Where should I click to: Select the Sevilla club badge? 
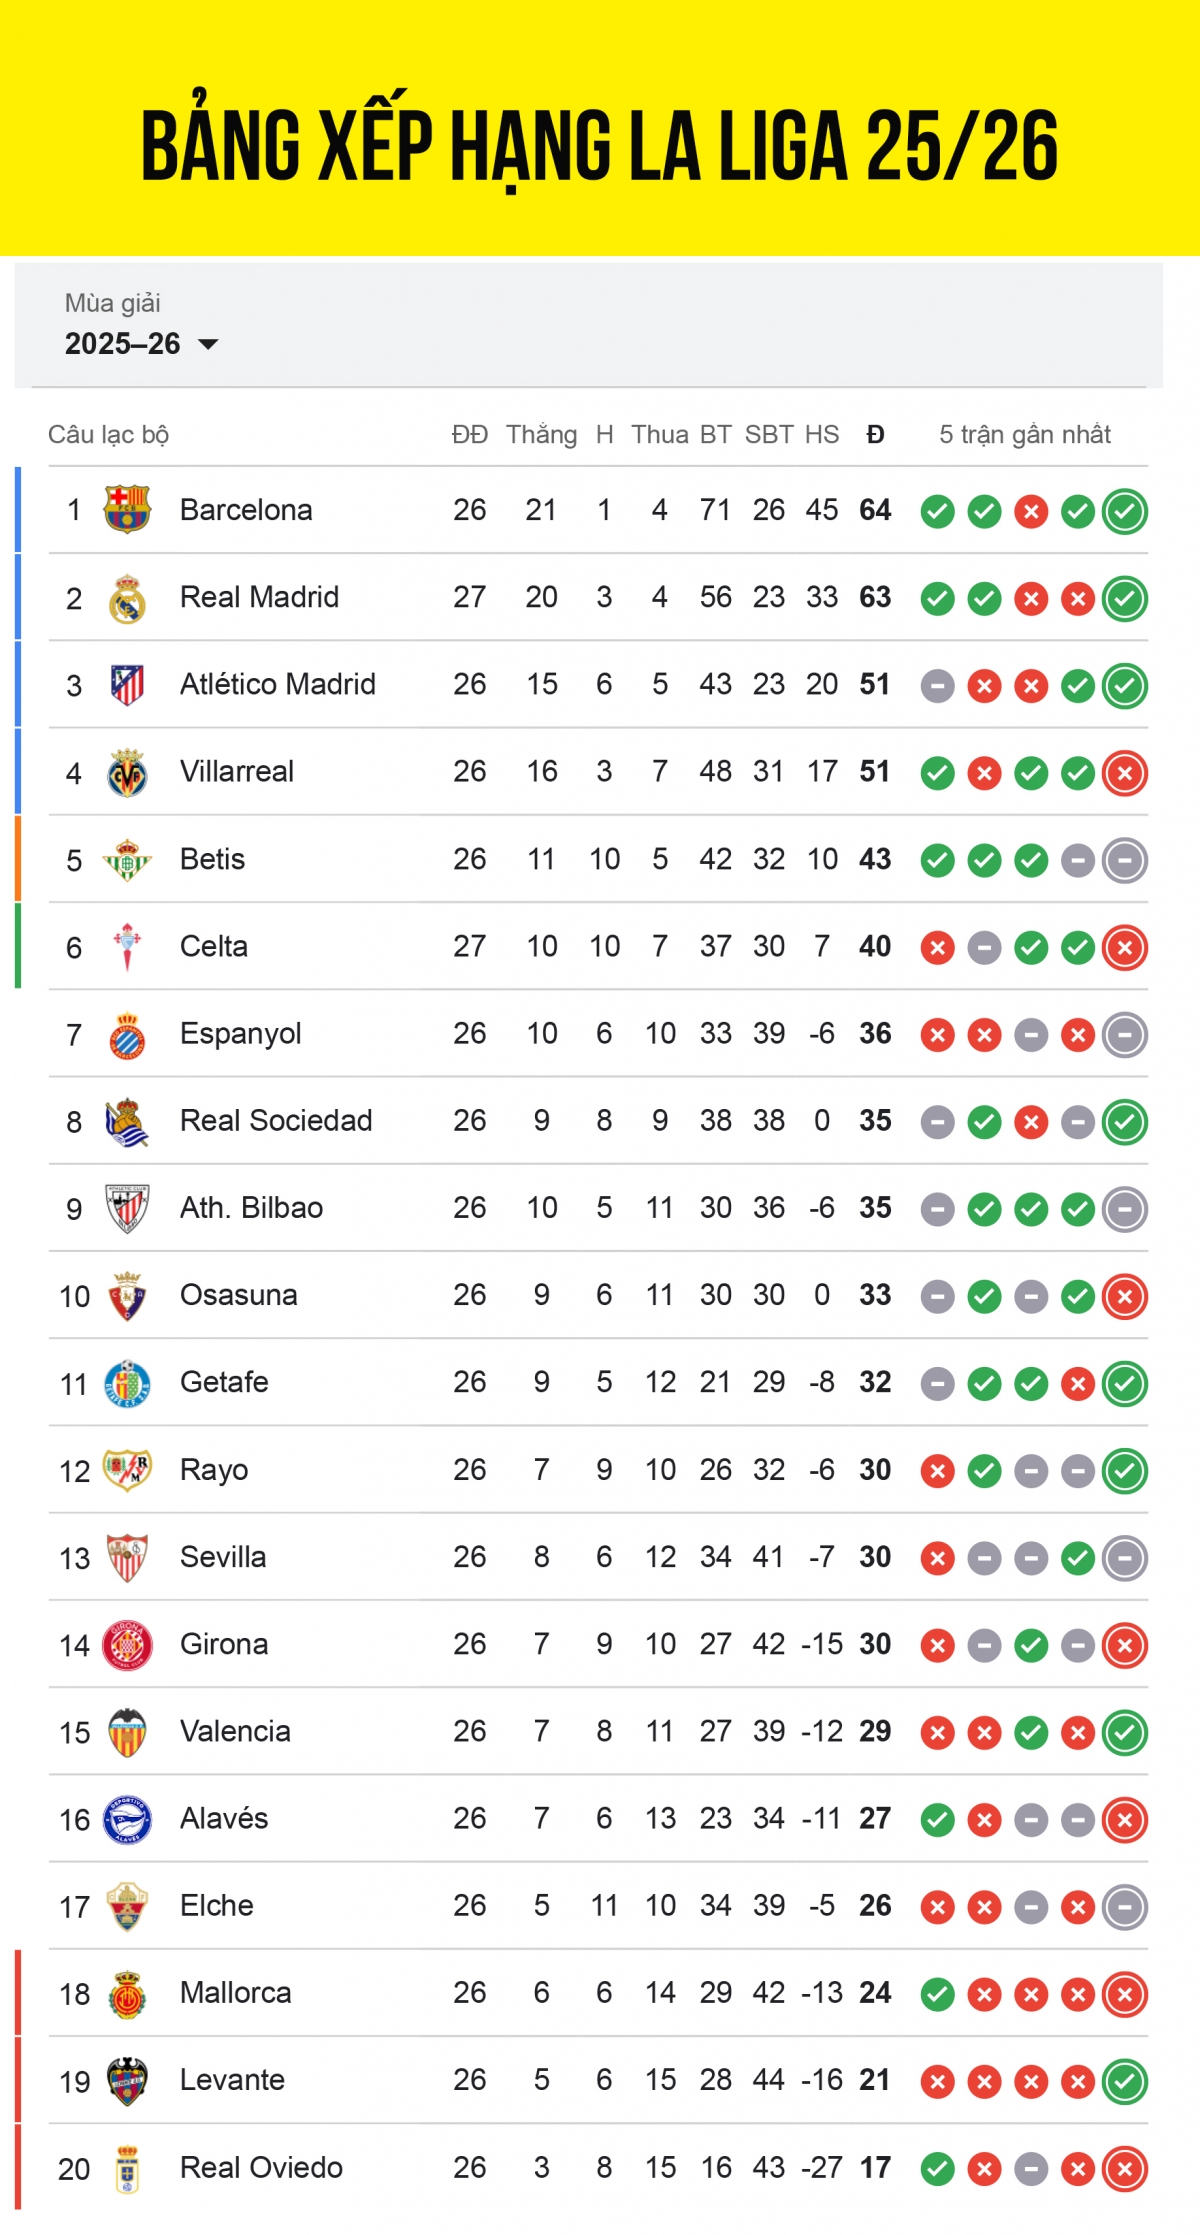[x=128, y=1556]
